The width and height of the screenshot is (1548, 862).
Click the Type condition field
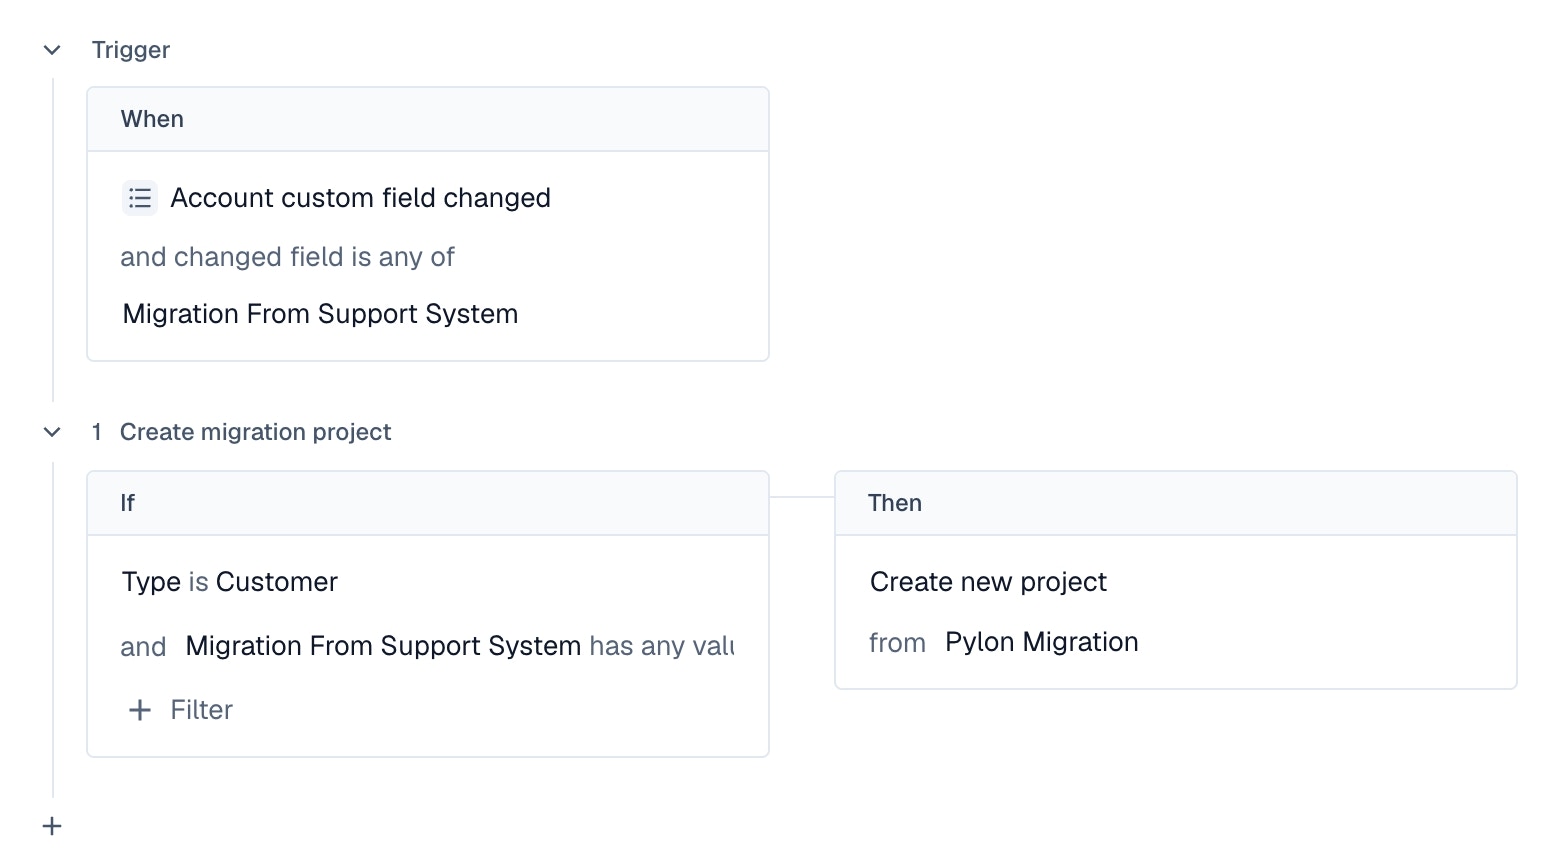(151, 582)
